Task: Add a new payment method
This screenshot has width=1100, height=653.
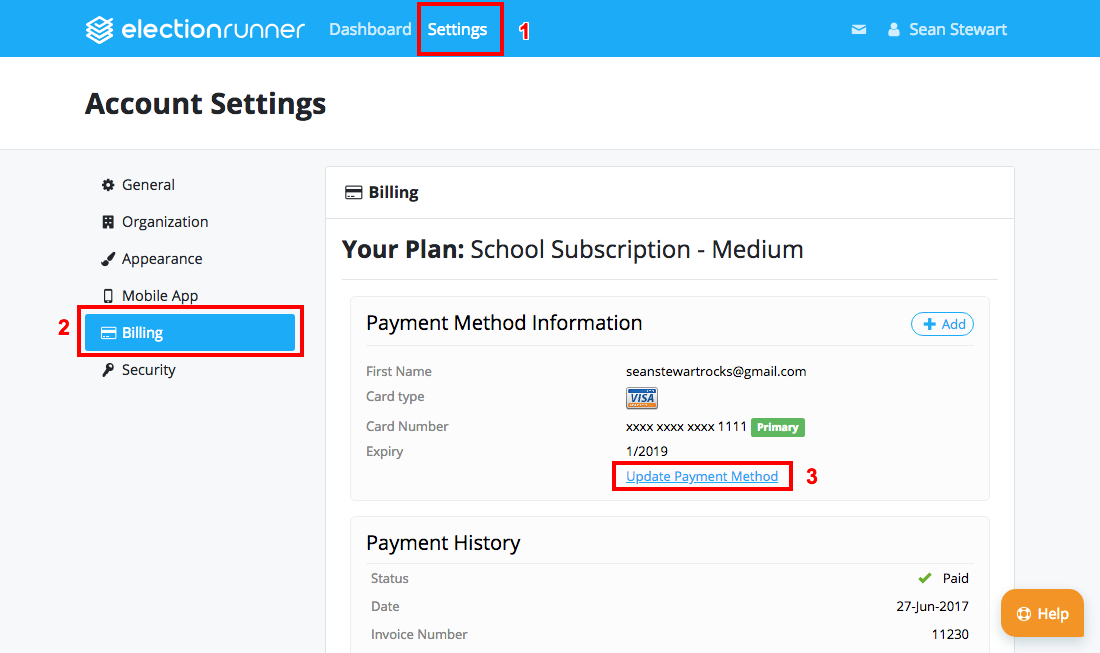Action: coord(941,323)
